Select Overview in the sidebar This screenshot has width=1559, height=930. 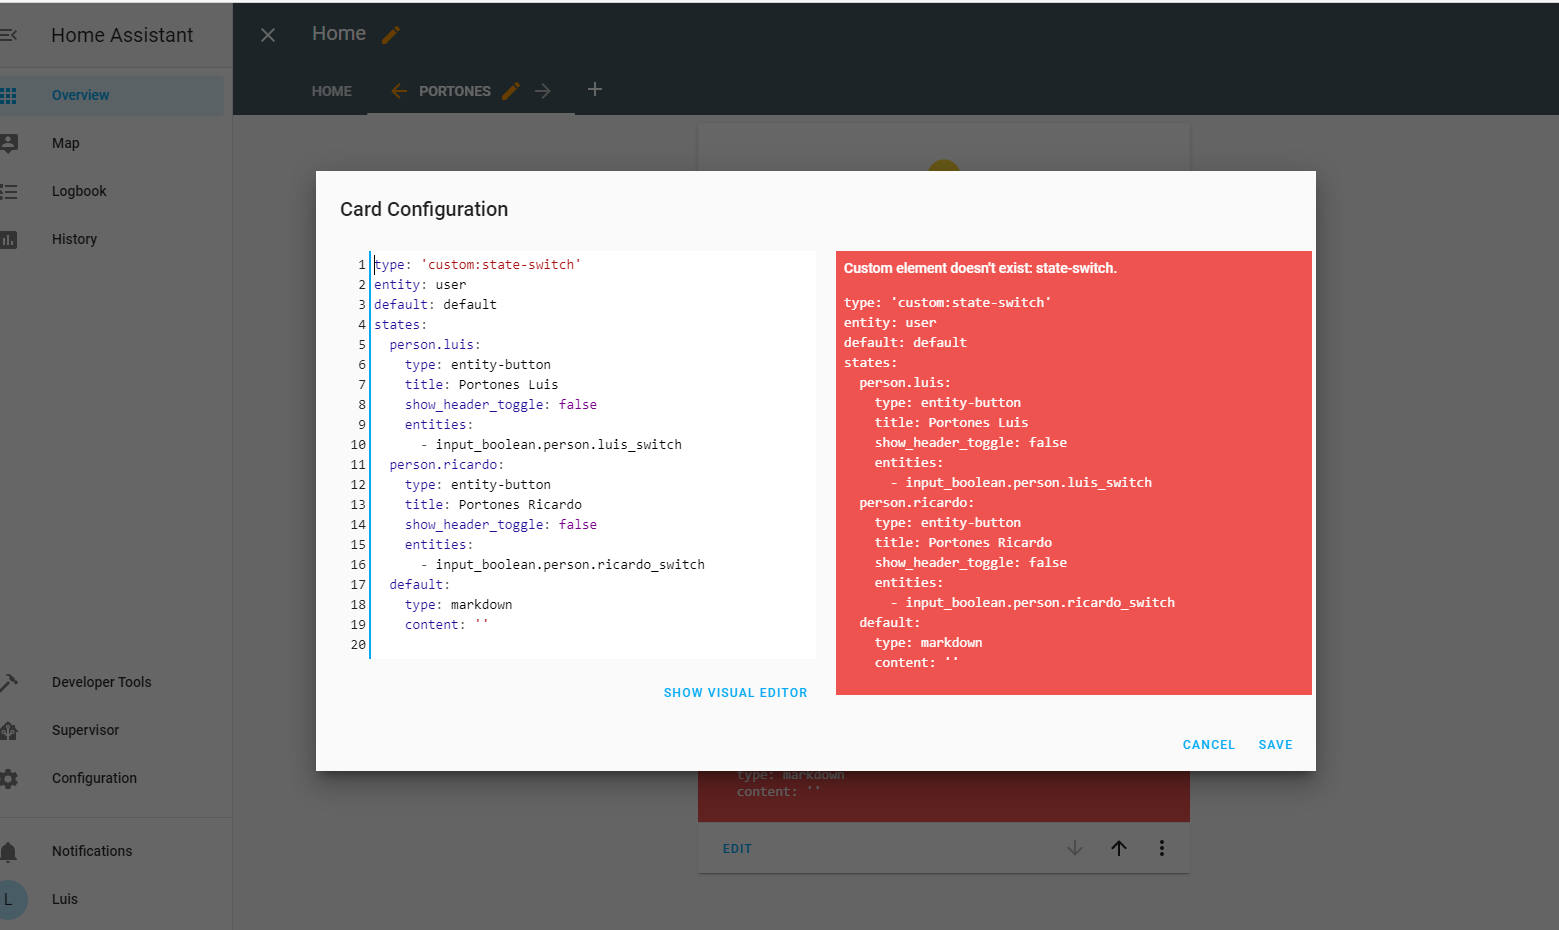(80, 95)
